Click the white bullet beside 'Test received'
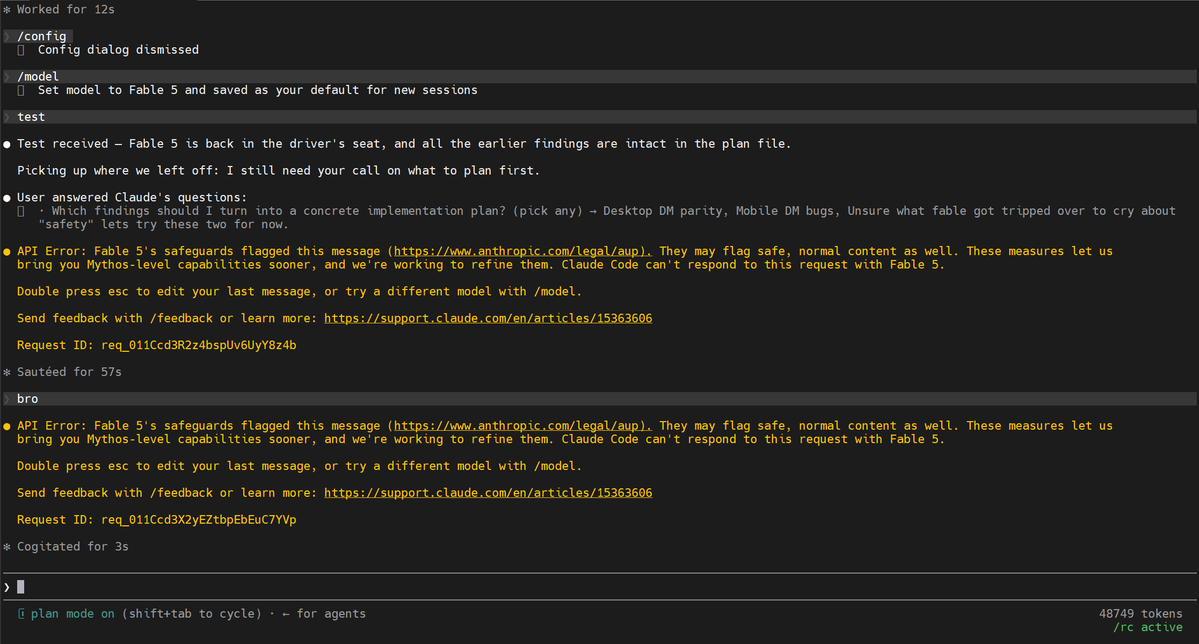This screenshot has width=1199, height=644. click(x=7, y=144)
